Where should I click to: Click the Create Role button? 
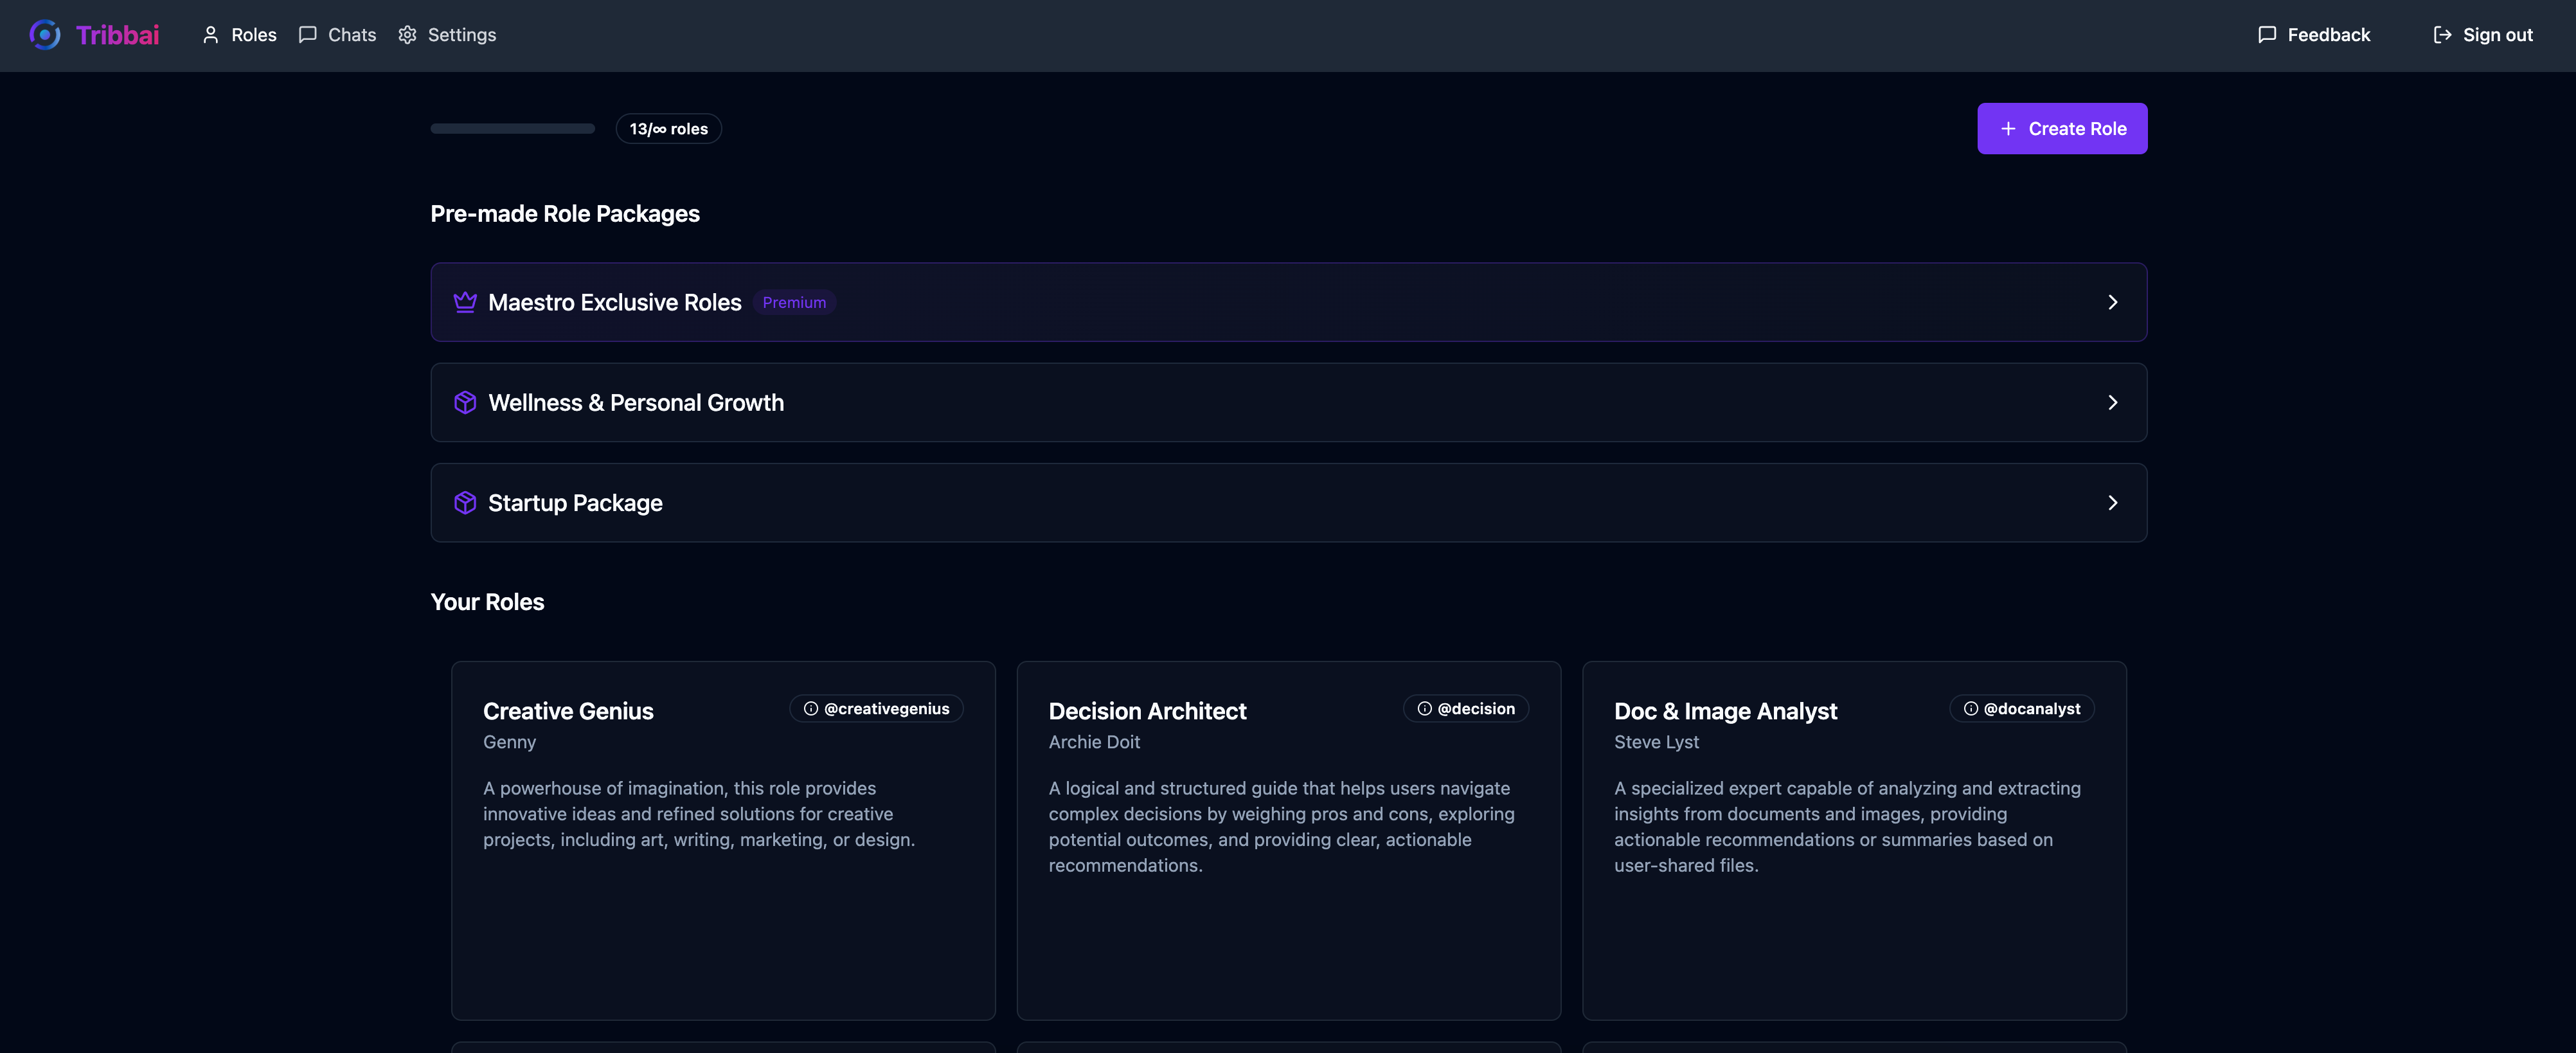(2062, 128)
